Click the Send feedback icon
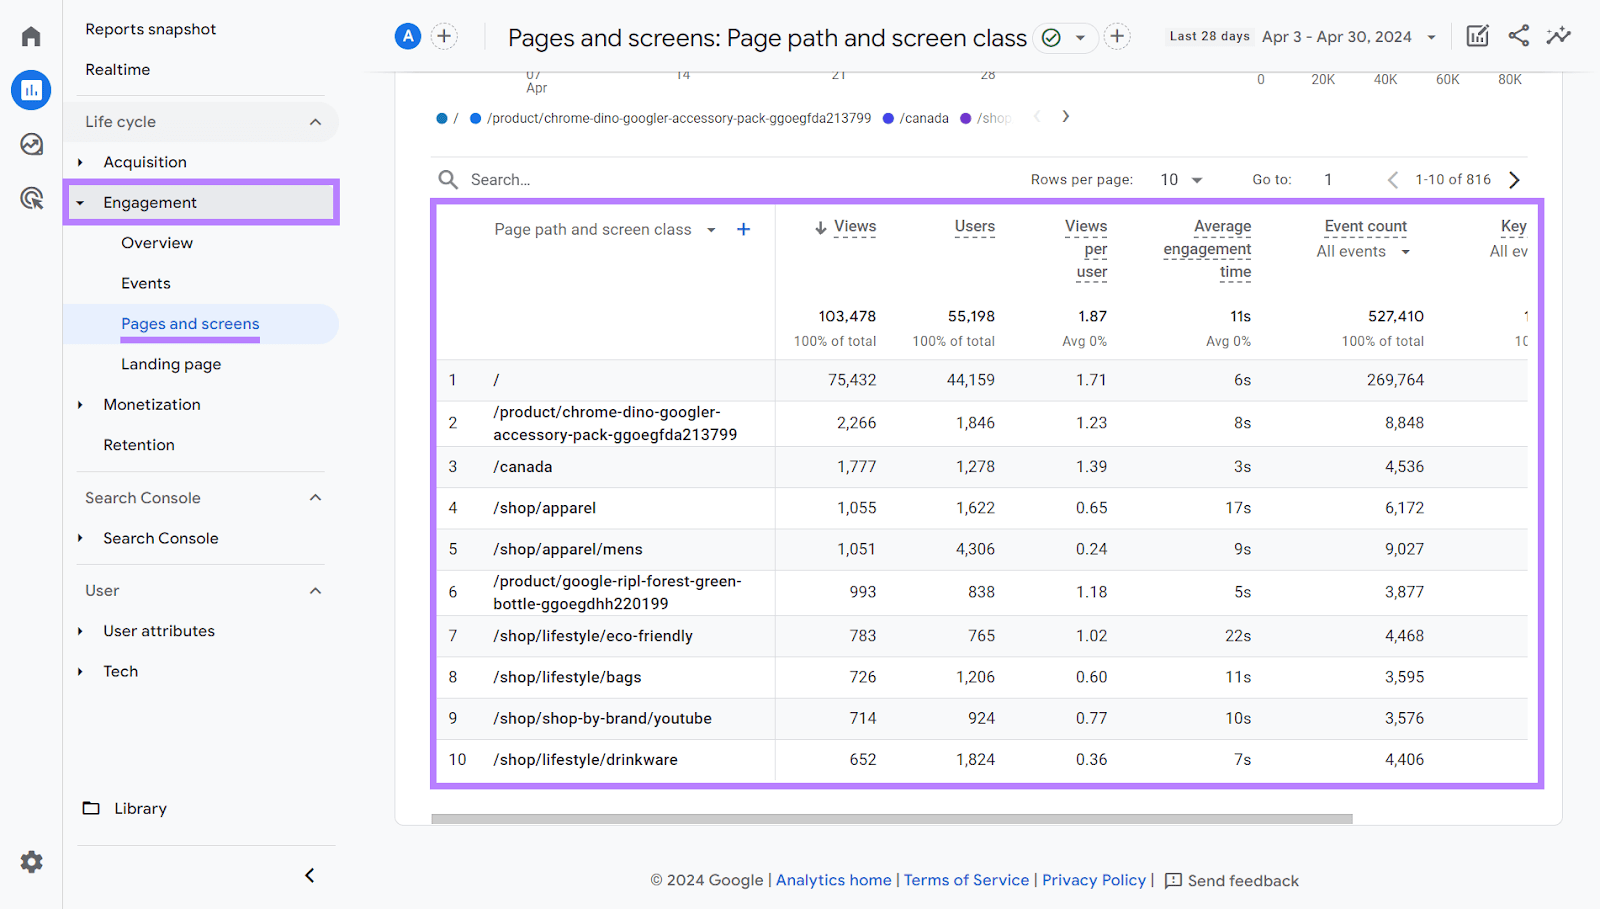 (x=1174, y=881)
